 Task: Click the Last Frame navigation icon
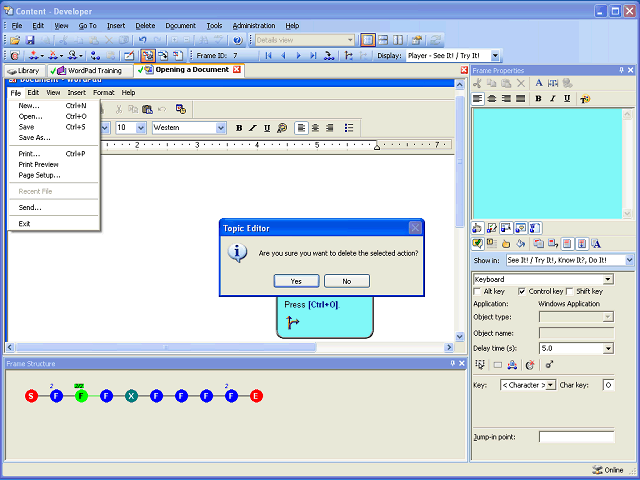pyautogui.click(x=313, y=56)
